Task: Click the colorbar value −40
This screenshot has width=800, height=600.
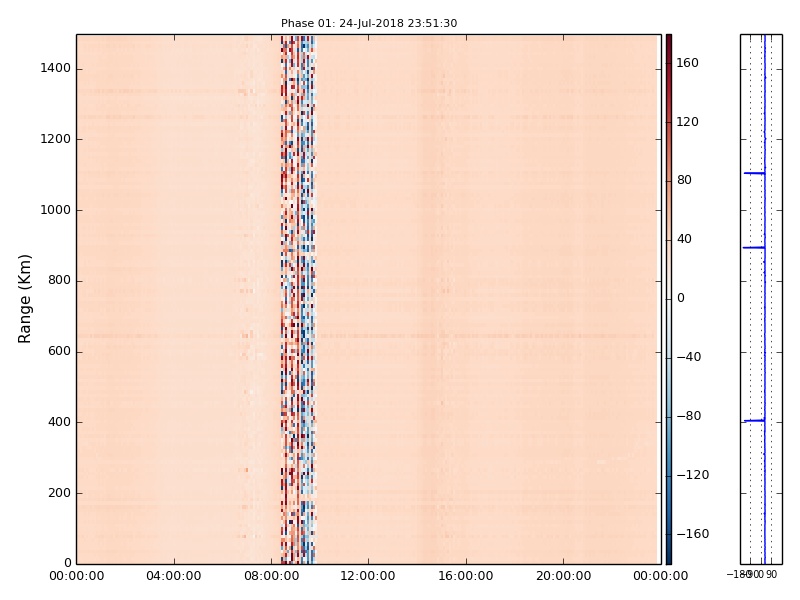Action: pos(689,357)
